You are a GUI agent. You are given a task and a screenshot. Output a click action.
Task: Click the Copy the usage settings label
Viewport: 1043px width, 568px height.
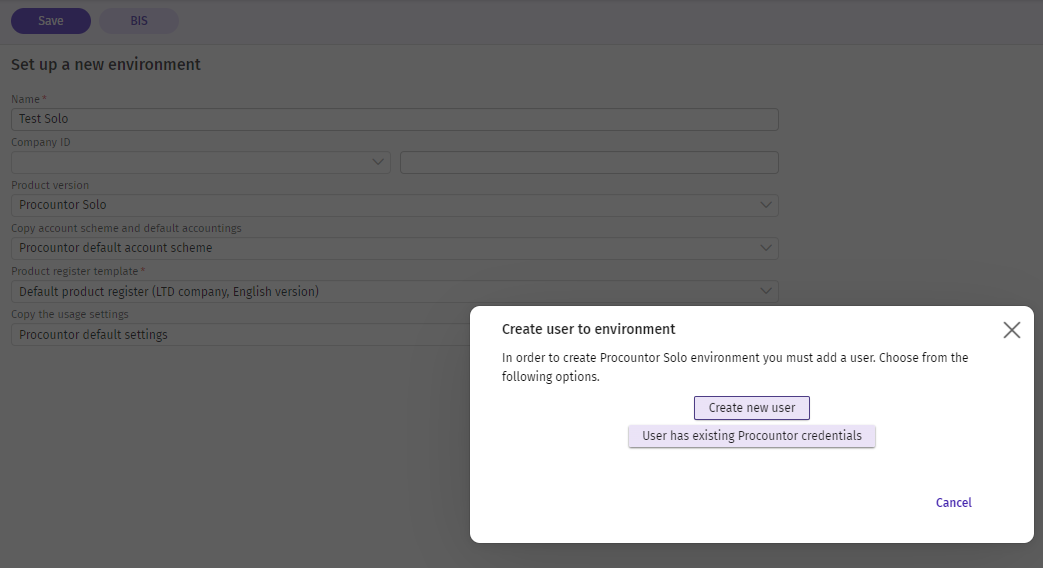pos(70,314)
